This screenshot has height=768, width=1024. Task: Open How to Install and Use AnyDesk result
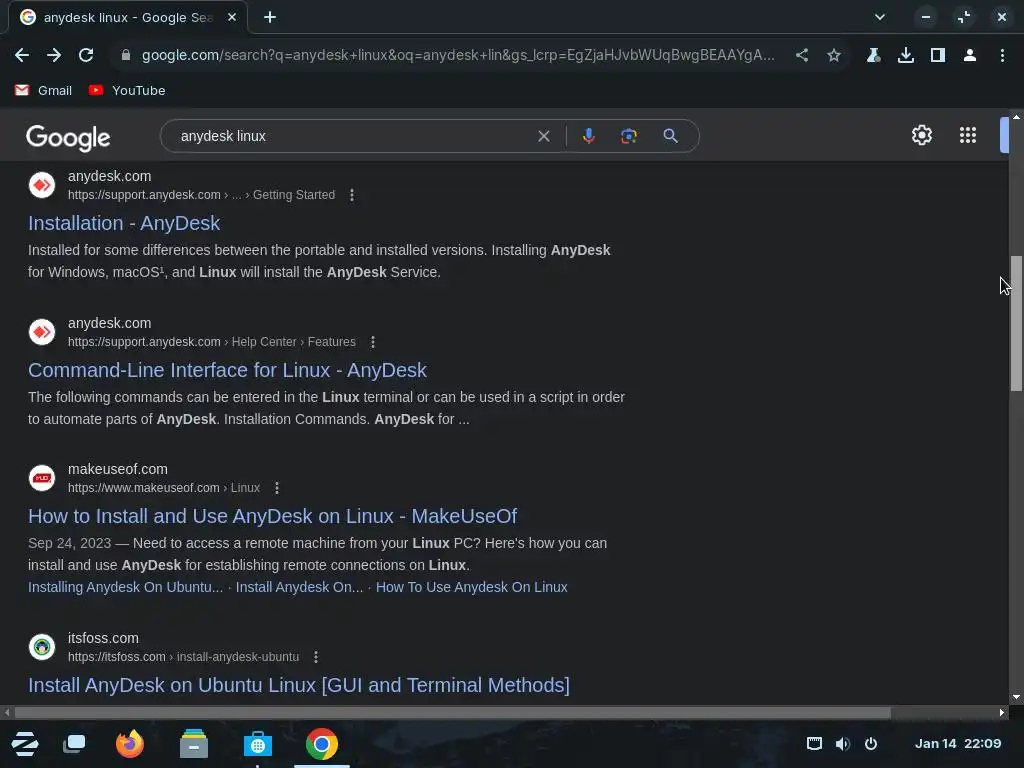tap(272, 517)
